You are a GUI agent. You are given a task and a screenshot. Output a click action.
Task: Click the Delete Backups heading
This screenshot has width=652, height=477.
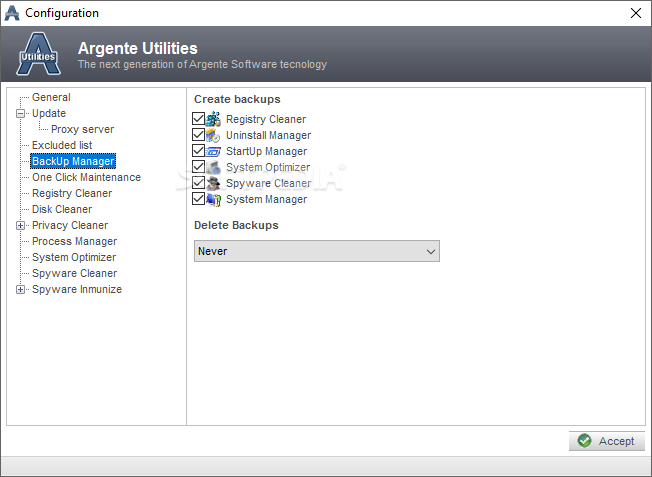[236, 225]
